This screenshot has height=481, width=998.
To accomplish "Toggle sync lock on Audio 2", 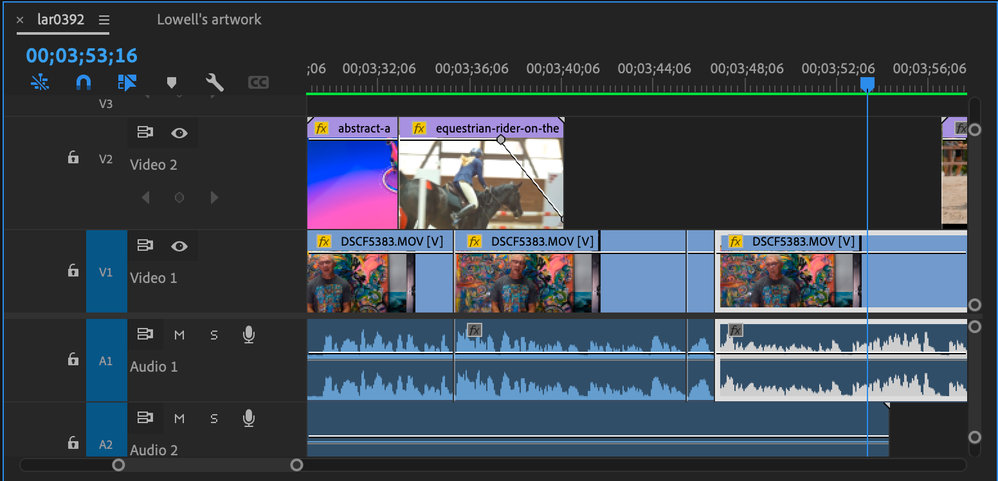I will 145,418.
